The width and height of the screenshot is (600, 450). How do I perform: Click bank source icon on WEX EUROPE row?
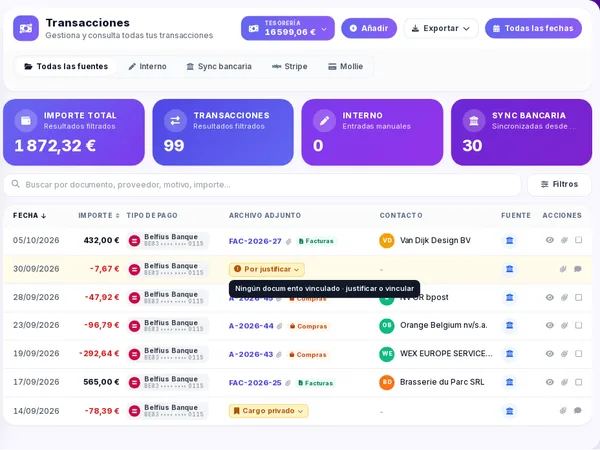509,354
